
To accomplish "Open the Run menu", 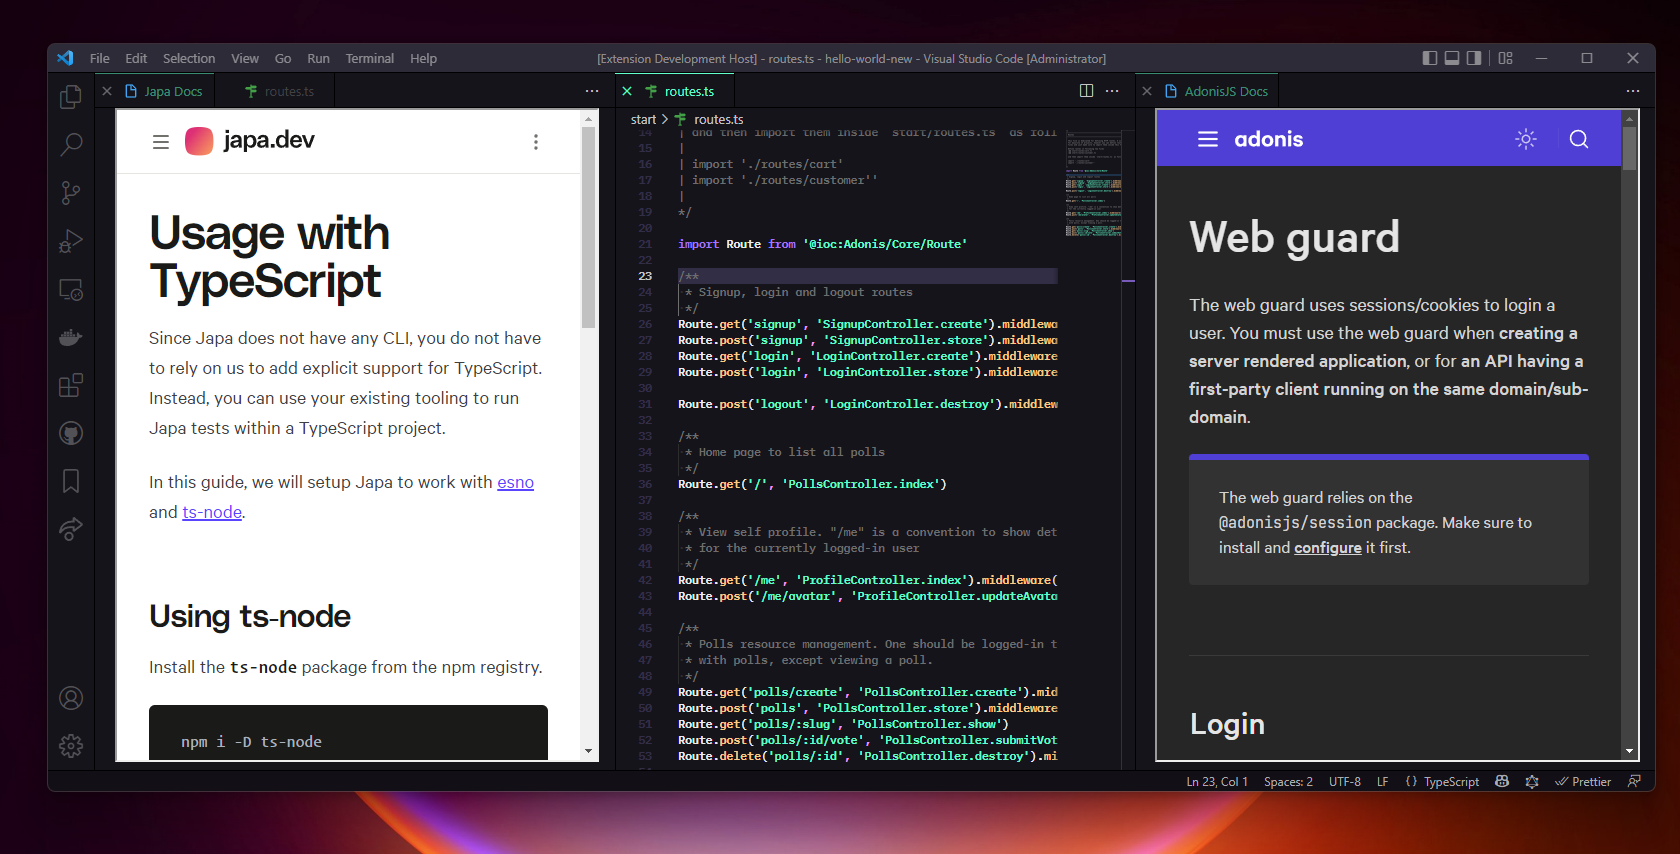I will click(318, 58).
